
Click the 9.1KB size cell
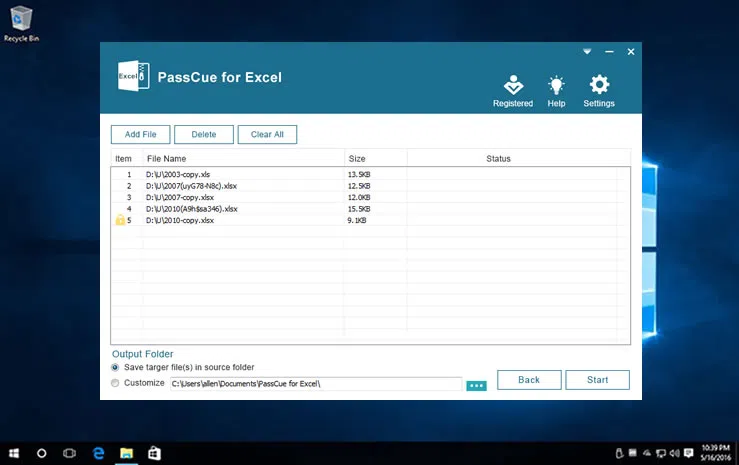tap(357, 220)
